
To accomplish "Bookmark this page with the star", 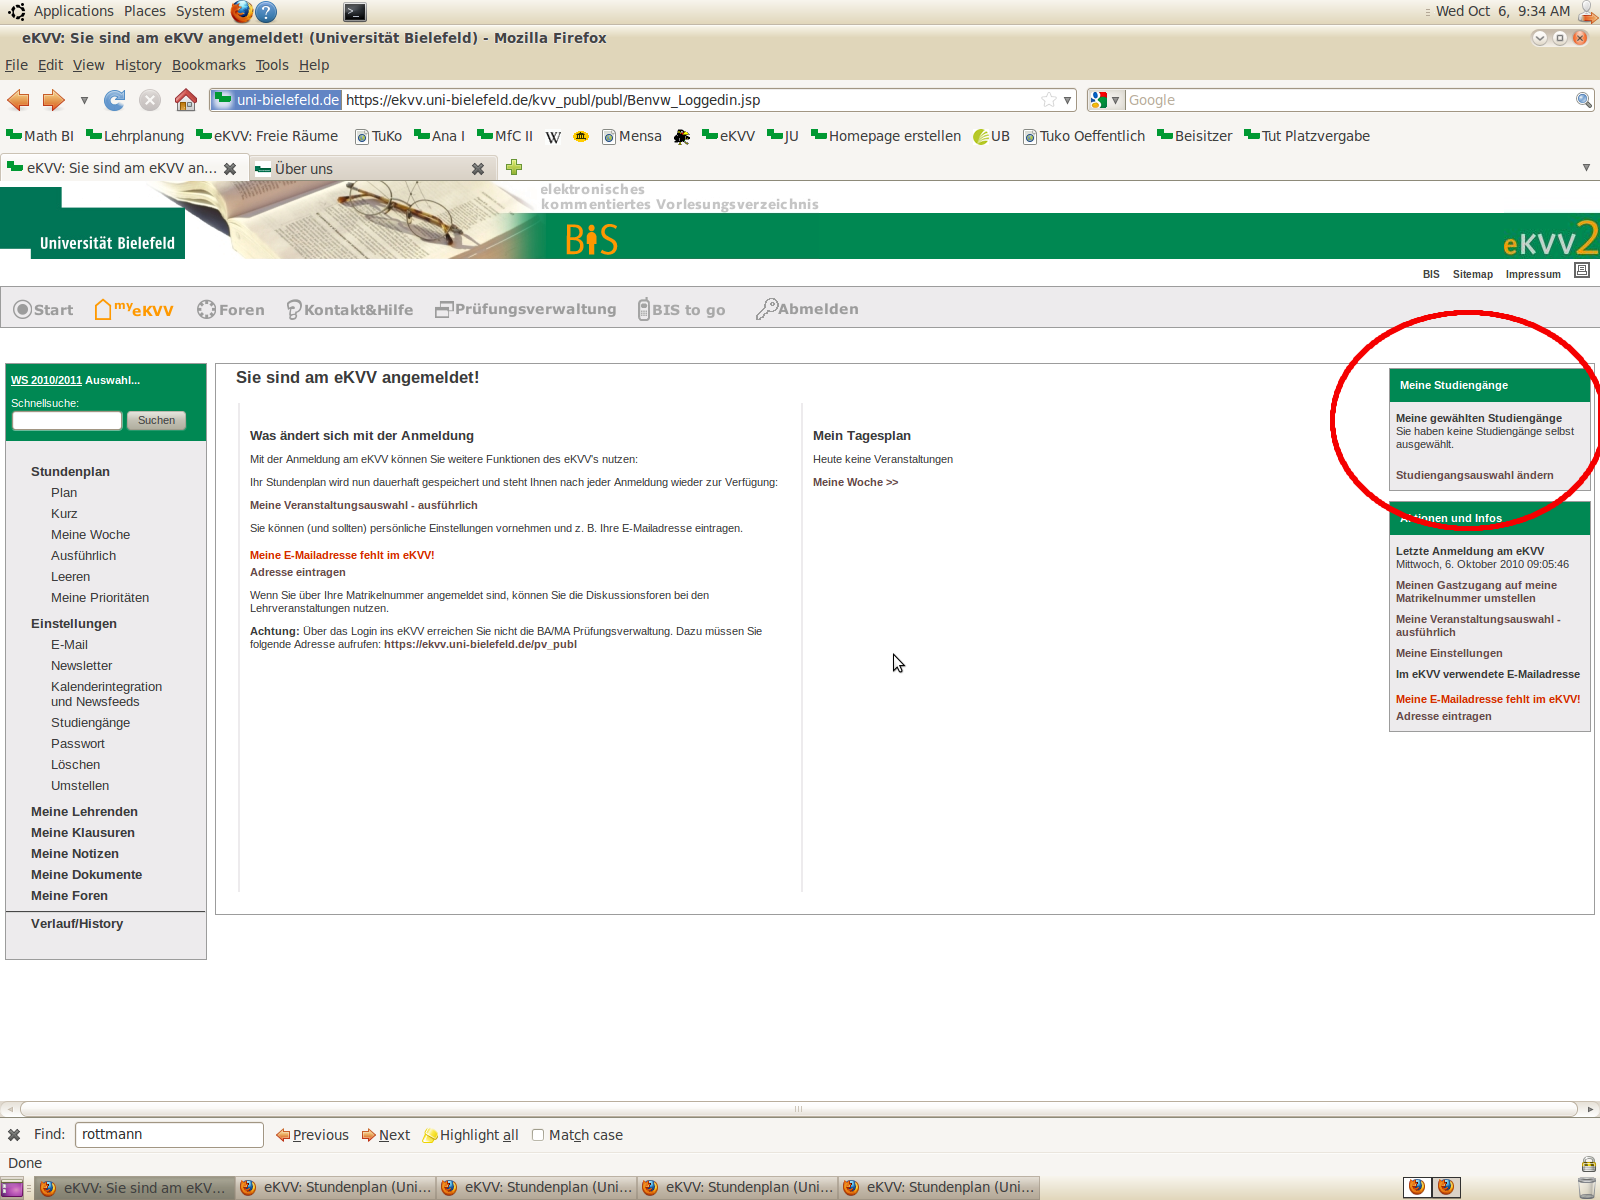I will 1049,100.
